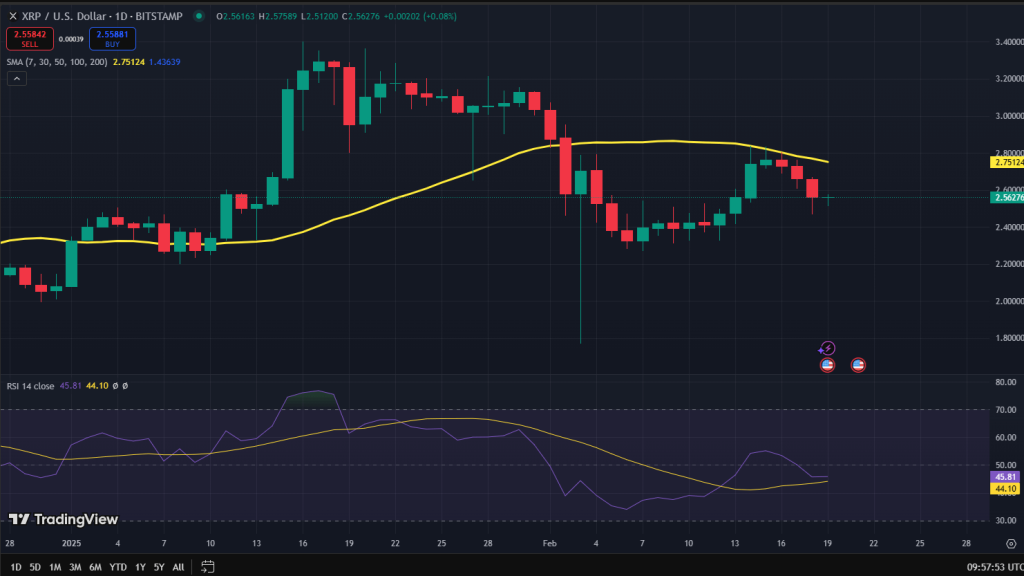Click the 70.00 RSI scale label
Viewport: 1024px width, 576px height.
[x=1006, y=410]
